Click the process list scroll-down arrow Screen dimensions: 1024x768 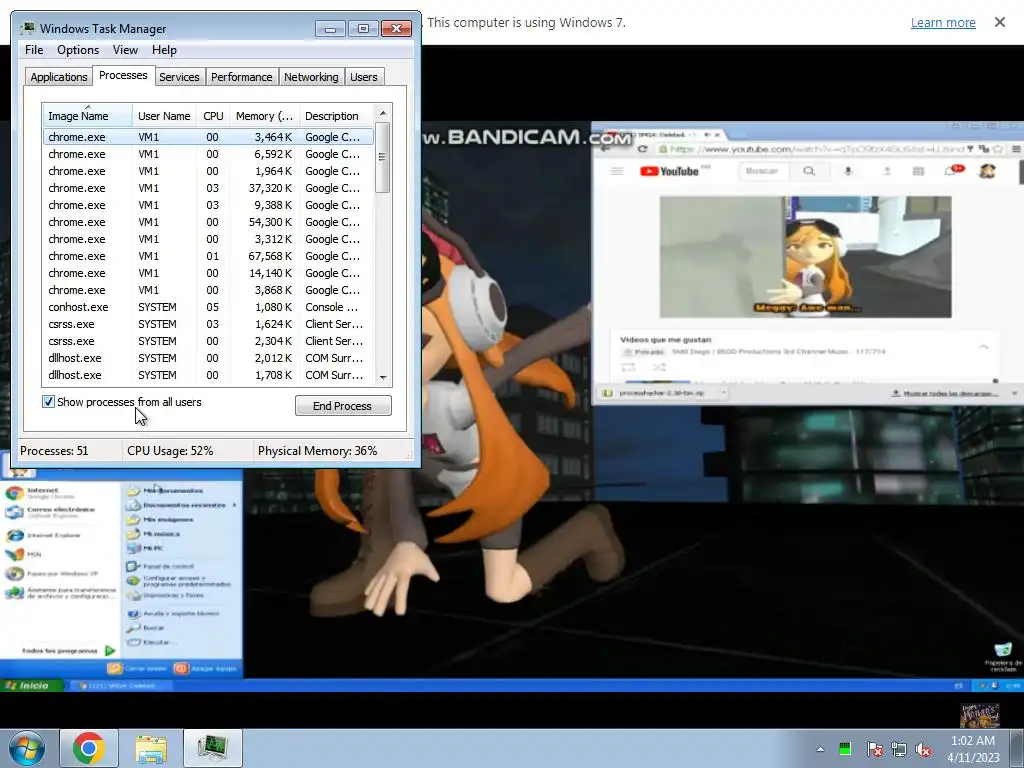coord(383,377)
